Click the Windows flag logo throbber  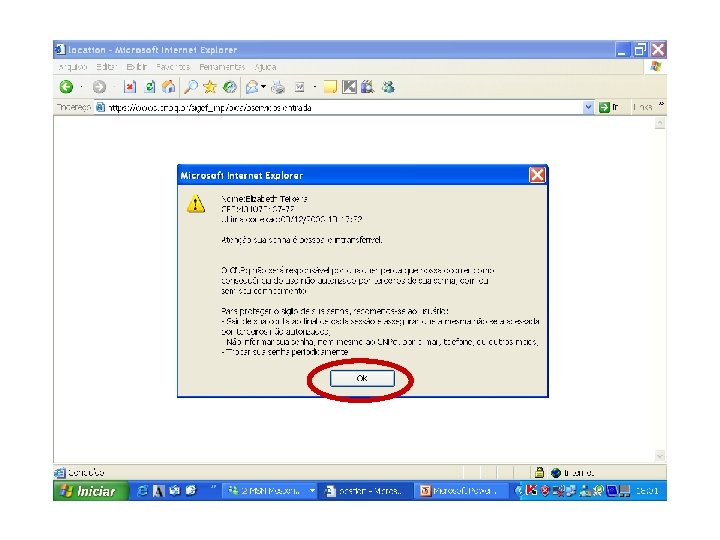[656, 67]
